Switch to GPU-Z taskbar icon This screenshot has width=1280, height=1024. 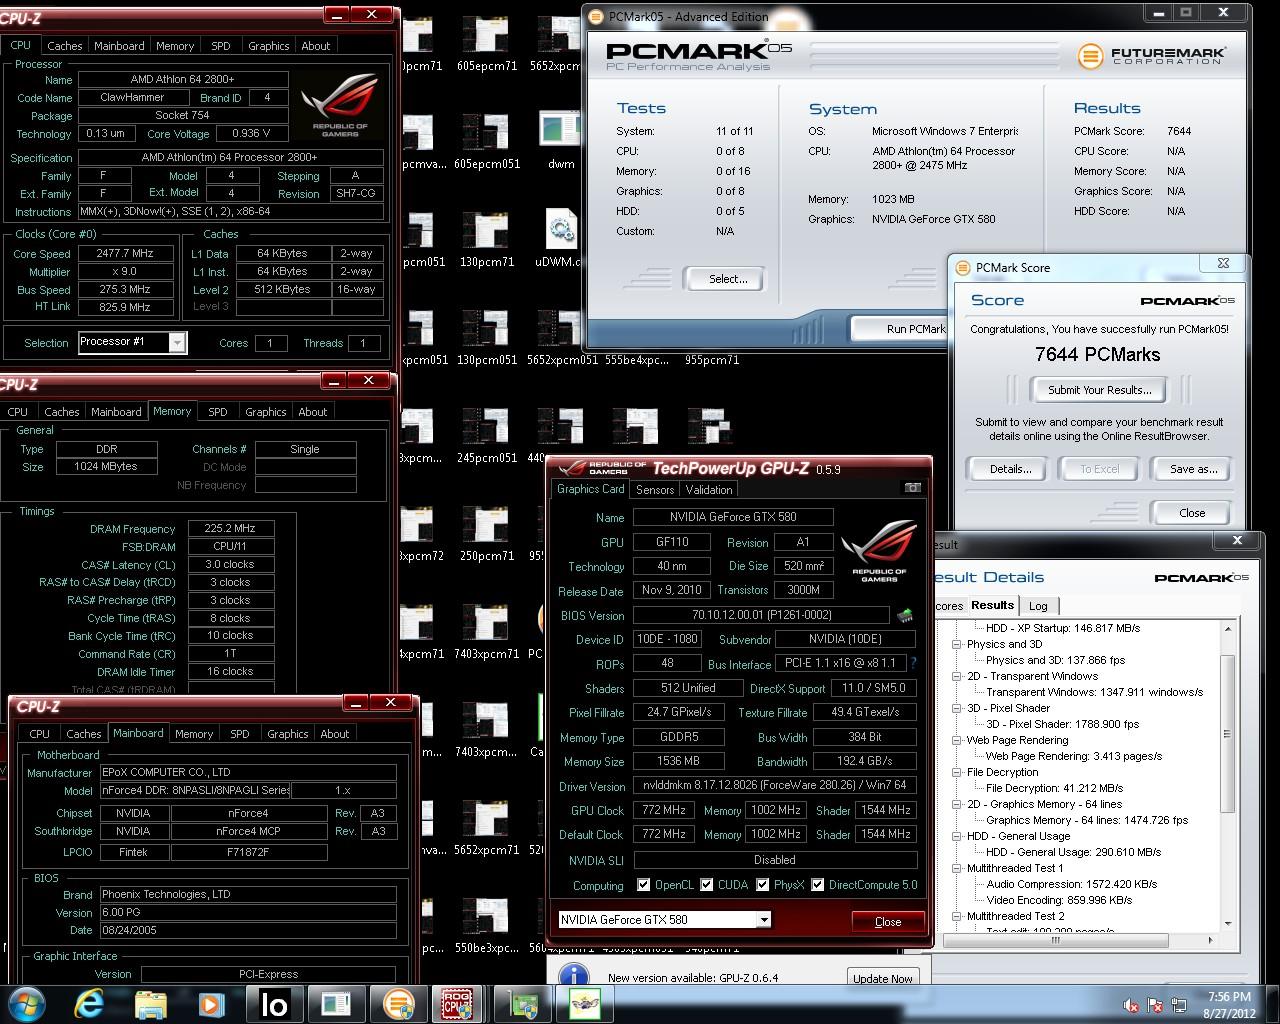tap(521, 1003)
